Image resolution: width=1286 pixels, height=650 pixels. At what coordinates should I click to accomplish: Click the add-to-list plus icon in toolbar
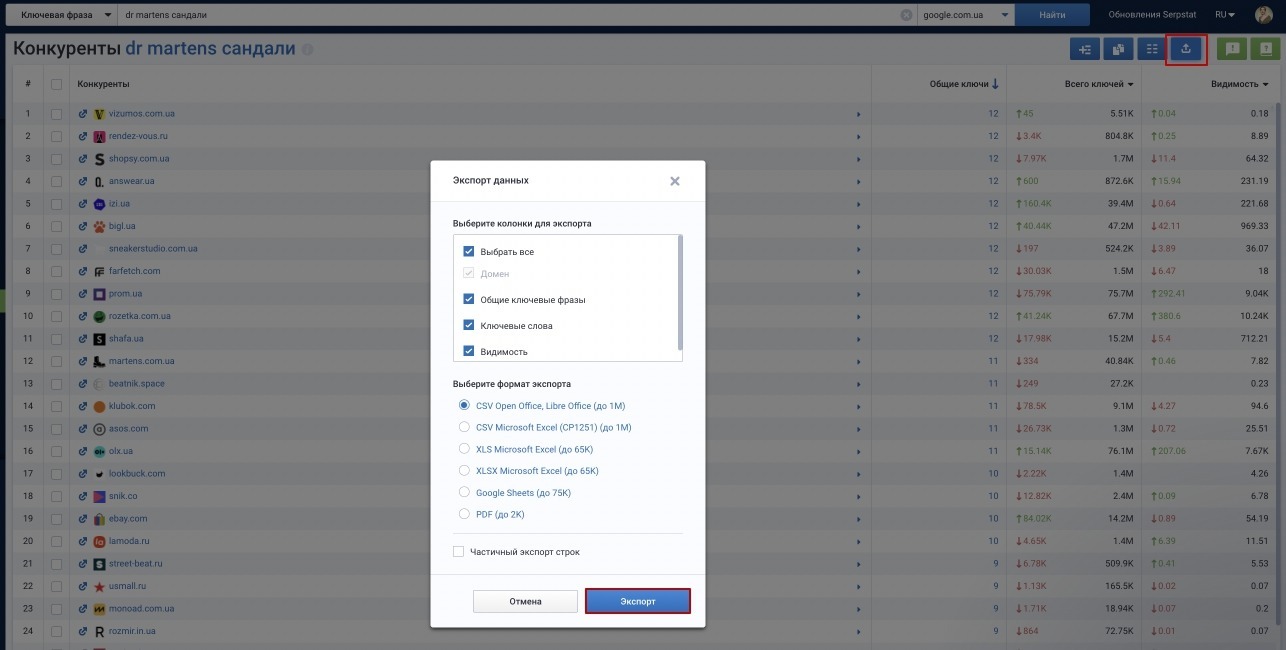click(1084, 48)
